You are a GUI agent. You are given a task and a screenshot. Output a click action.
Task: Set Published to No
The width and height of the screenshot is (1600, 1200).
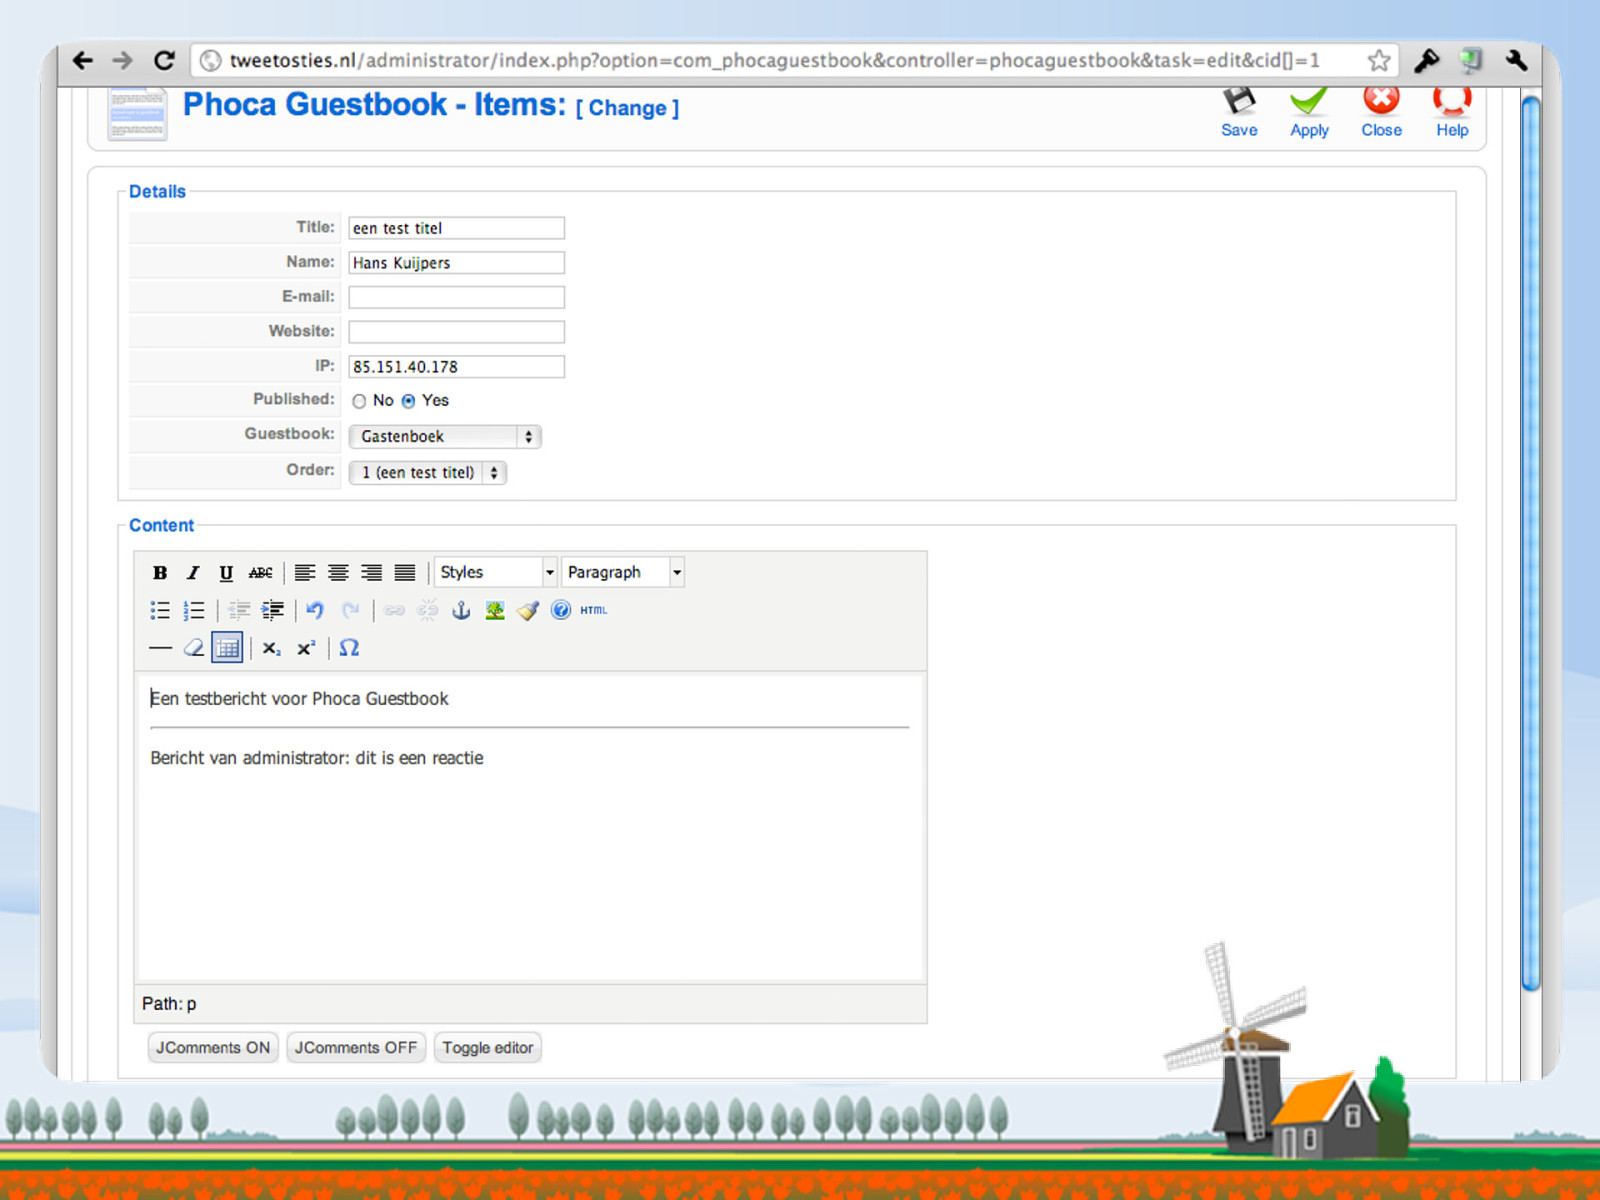click(359, 401)
